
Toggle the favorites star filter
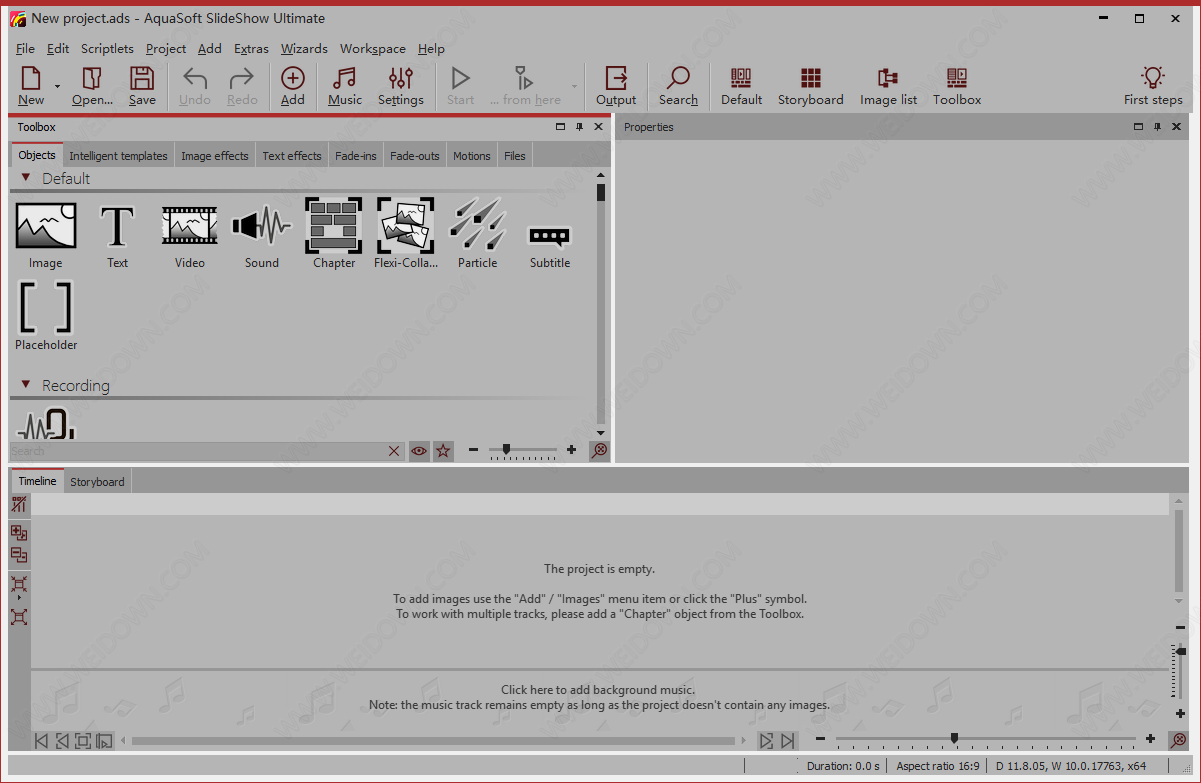coord(443,451)
